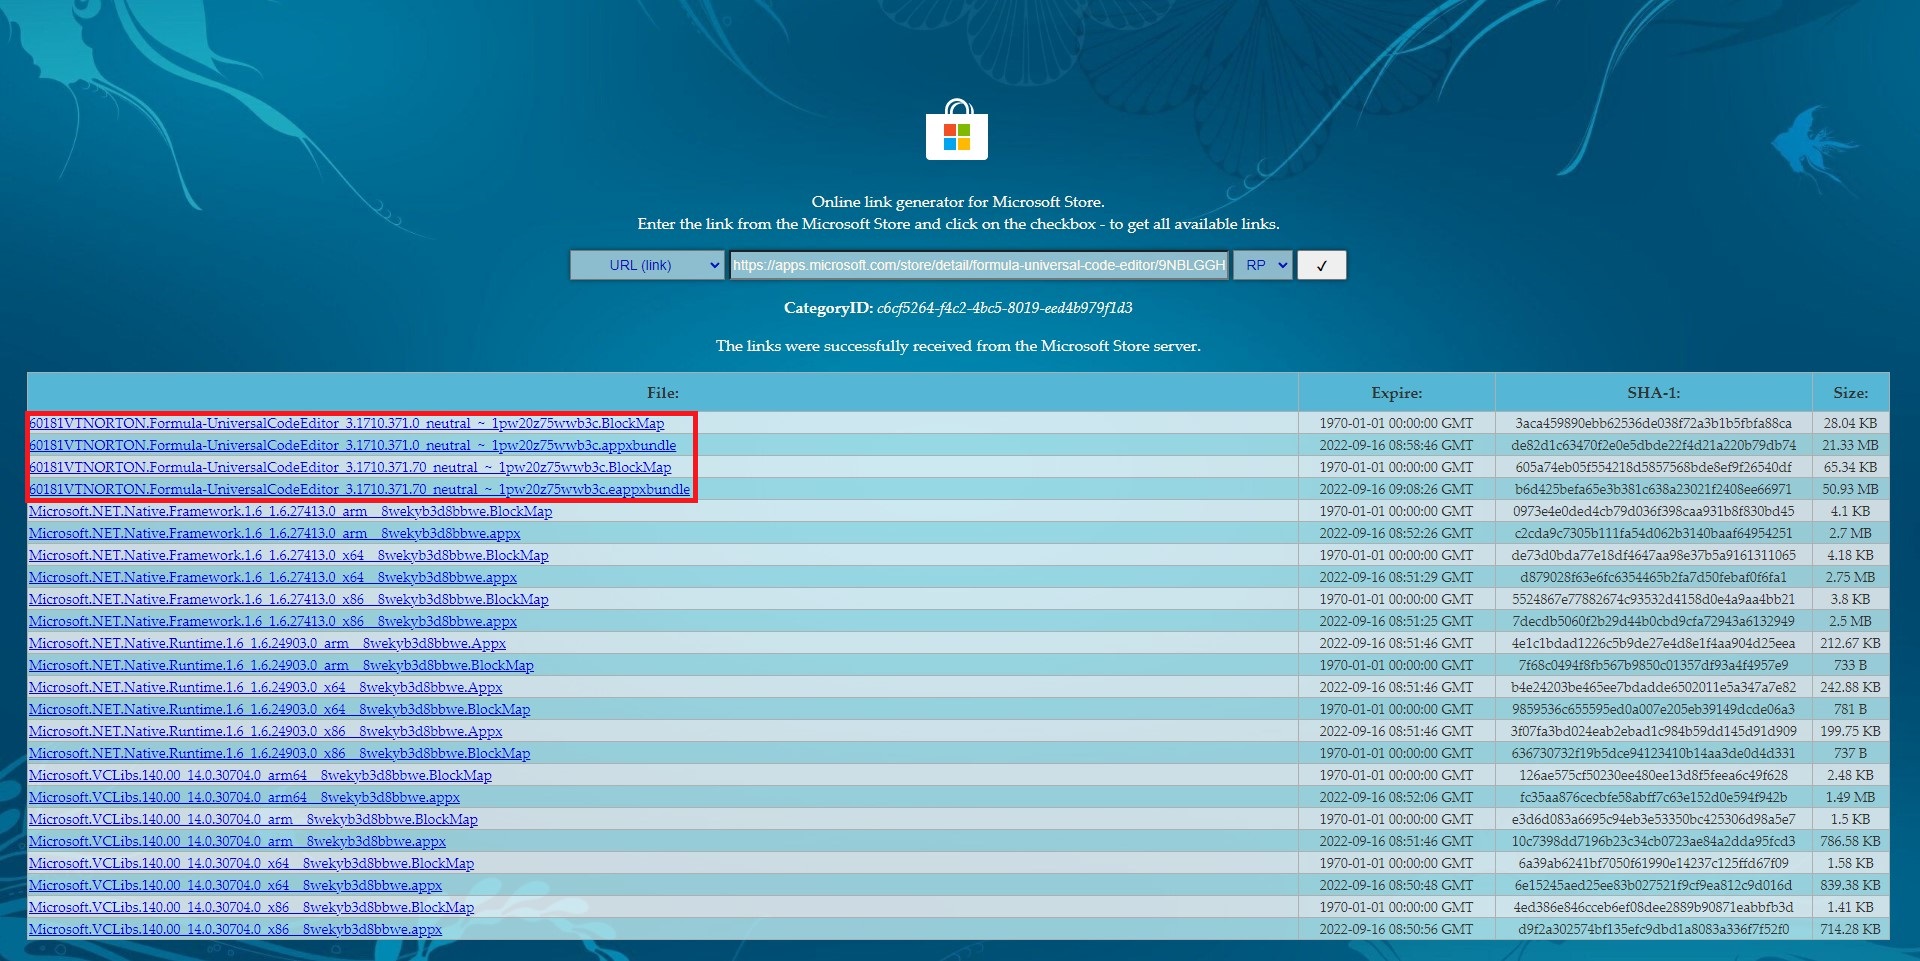Image resolution: width=1920 pixels, height=961 pixels.
Task: Open NET.Native.Runtime.1.6 arm BlockMap link
Action: pos(282,665)
